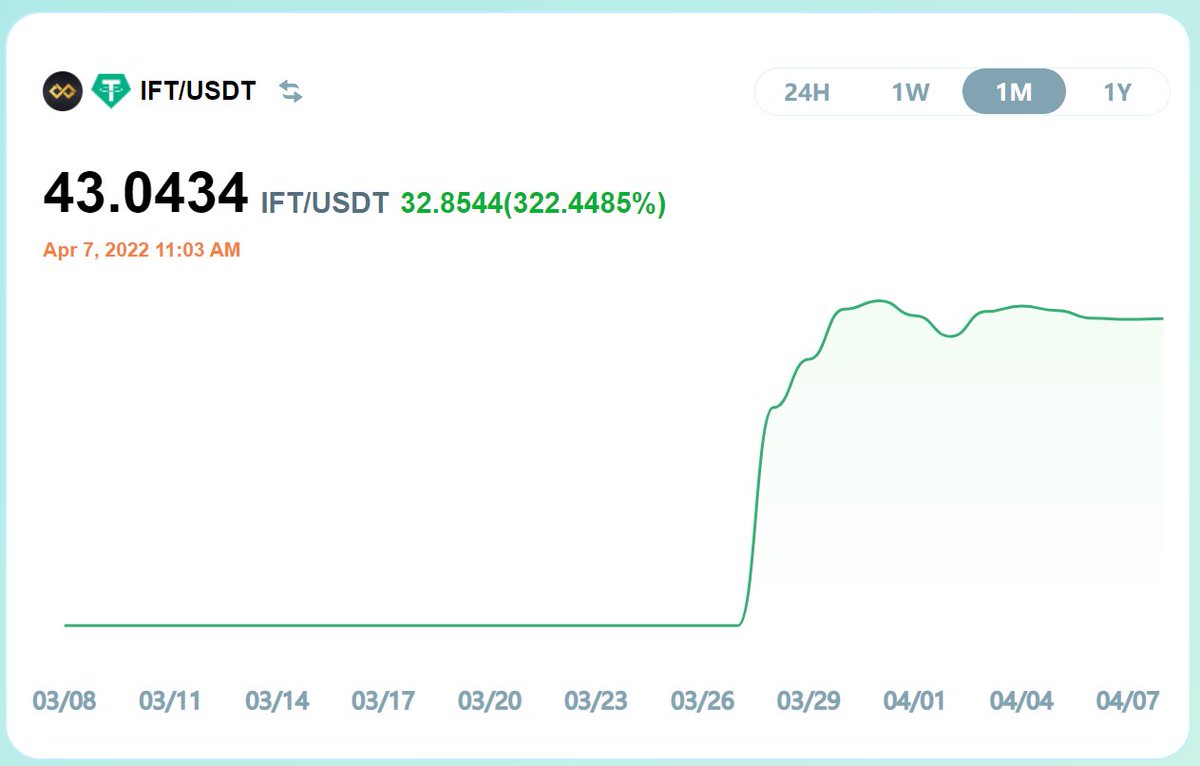Click the 04/07 date axis label
Viewport: 1200px width, 766px height.
coord(1127,701)
